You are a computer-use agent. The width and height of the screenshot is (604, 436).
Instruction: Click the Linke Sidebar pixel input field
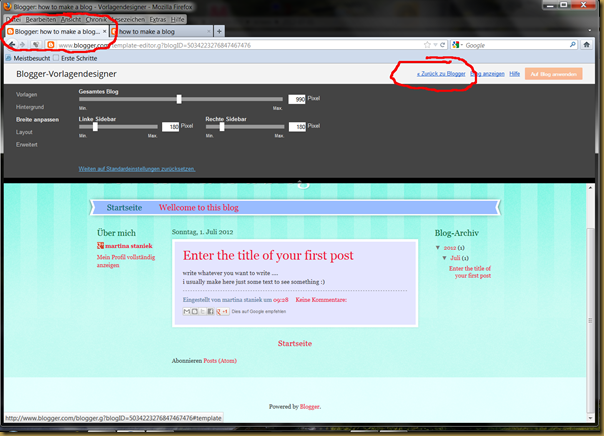170,126
